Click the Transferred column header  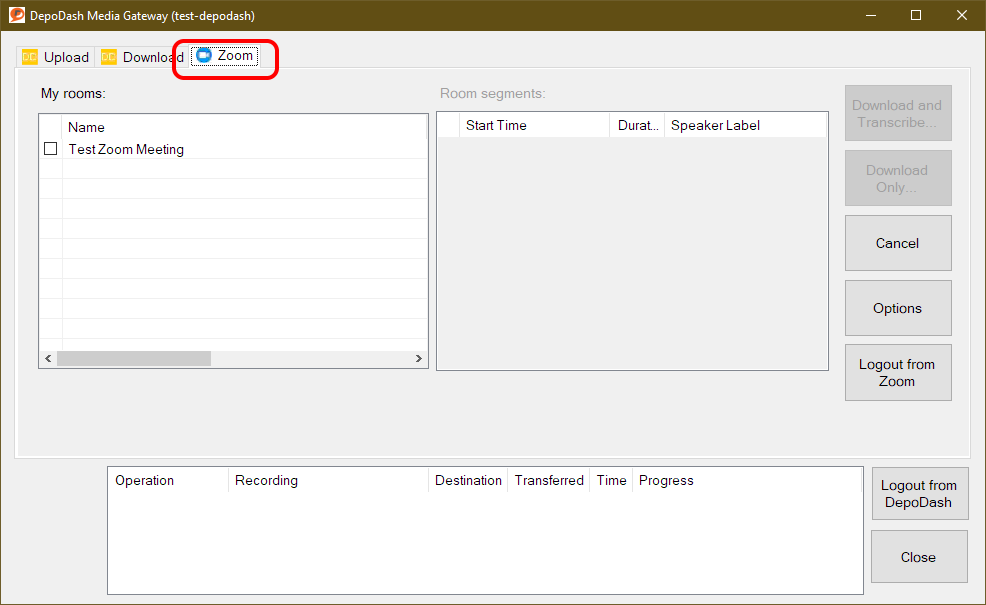548,480
